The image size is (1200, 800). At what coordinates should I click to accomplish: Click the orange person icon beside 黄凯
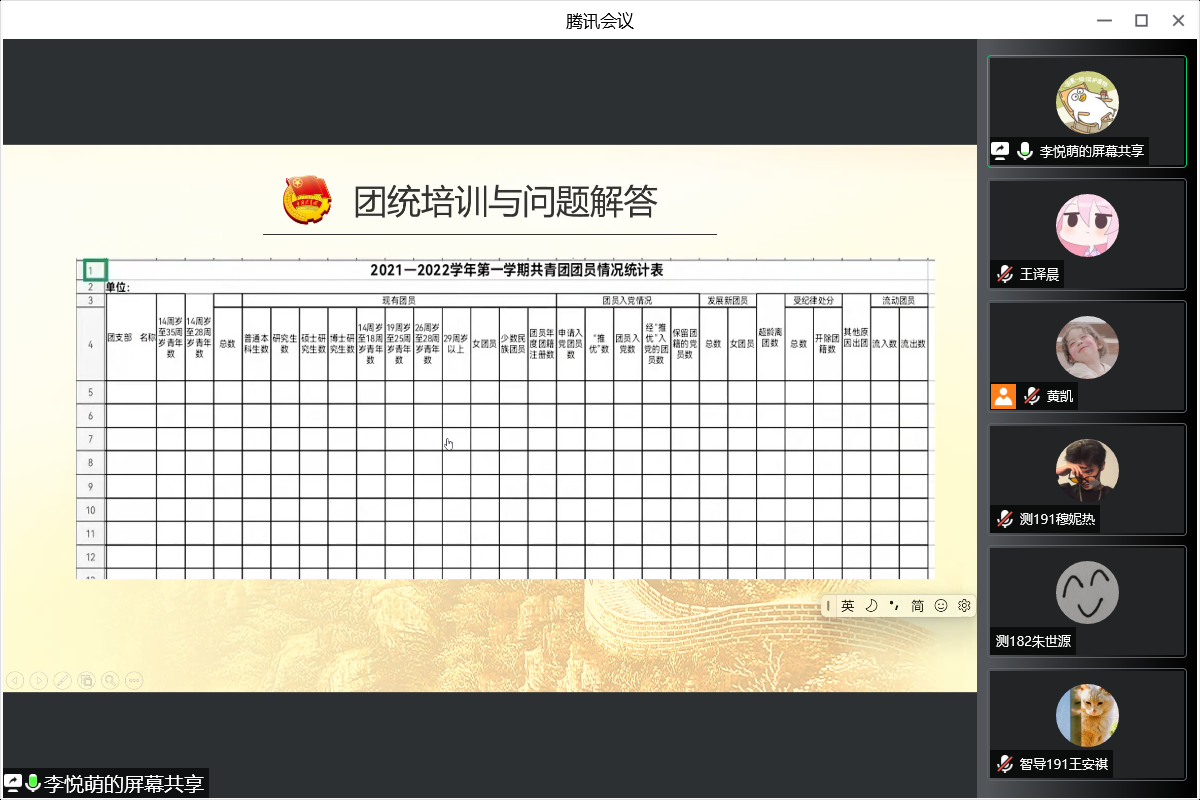1003,396
